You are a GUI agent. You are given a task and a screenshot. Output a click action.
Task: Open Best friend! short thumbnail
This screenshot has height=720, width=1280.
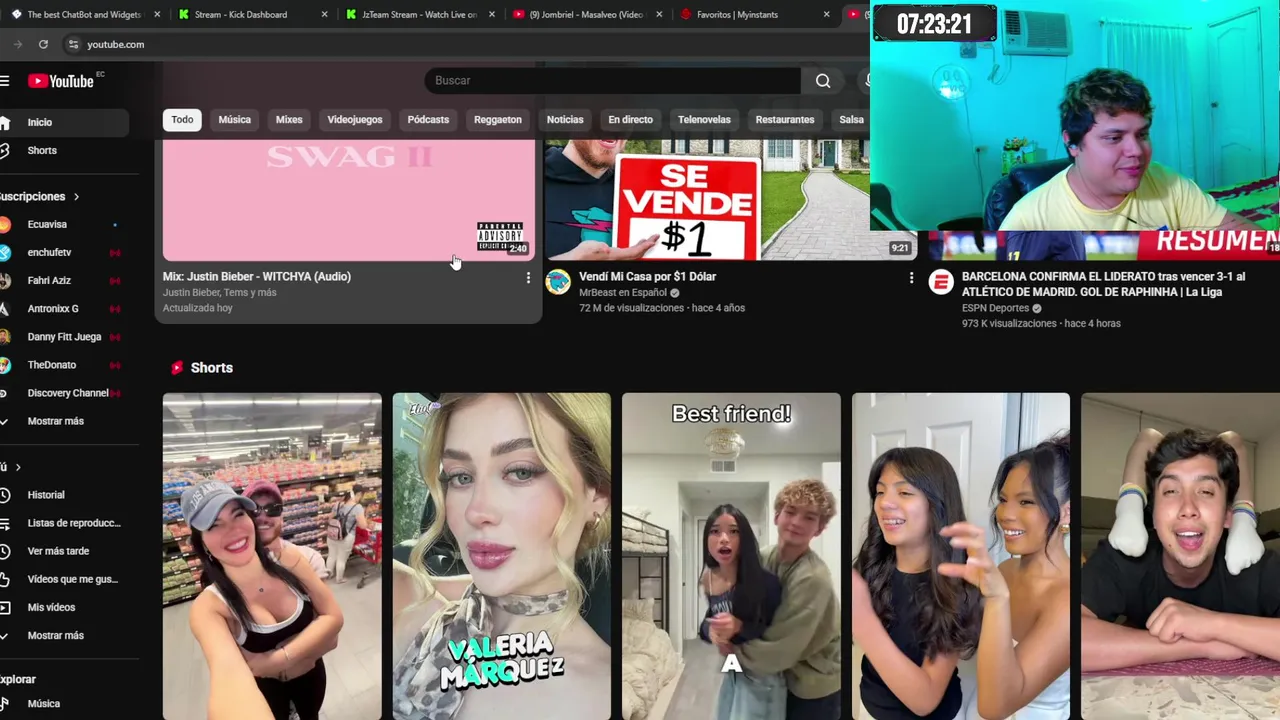[731, 556]
